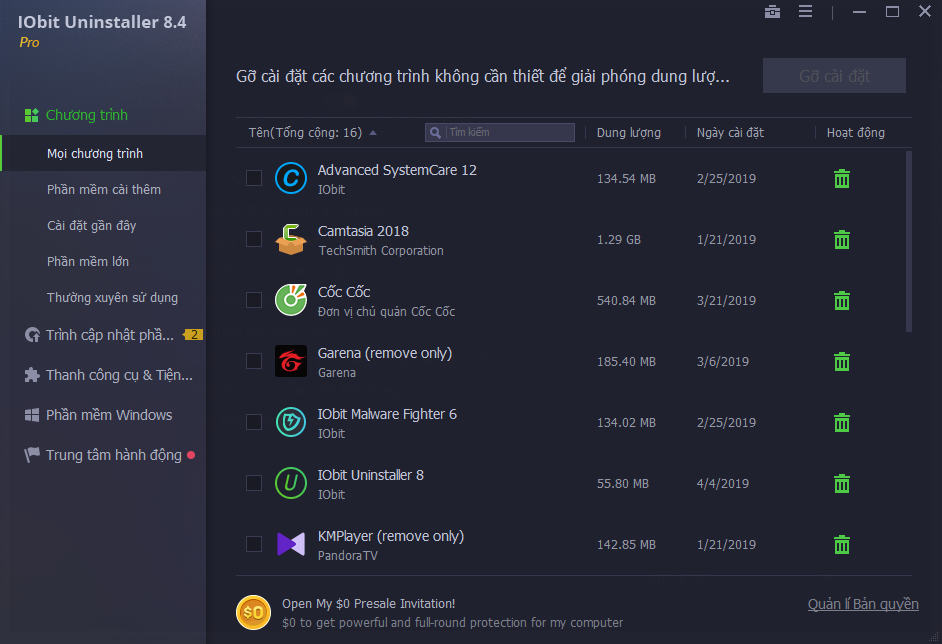Check the box next to IObit Malware Fighter 6

tap(254, 422)
